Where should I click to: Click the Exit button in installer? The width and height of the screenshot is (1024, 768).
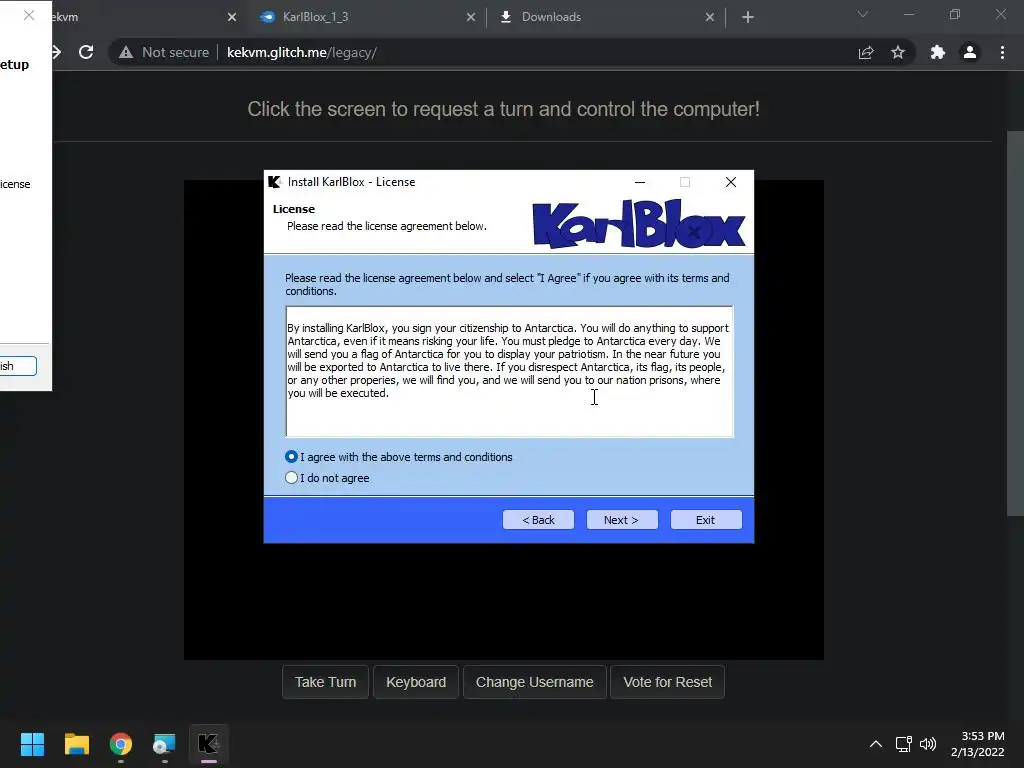tap(706, 520)
